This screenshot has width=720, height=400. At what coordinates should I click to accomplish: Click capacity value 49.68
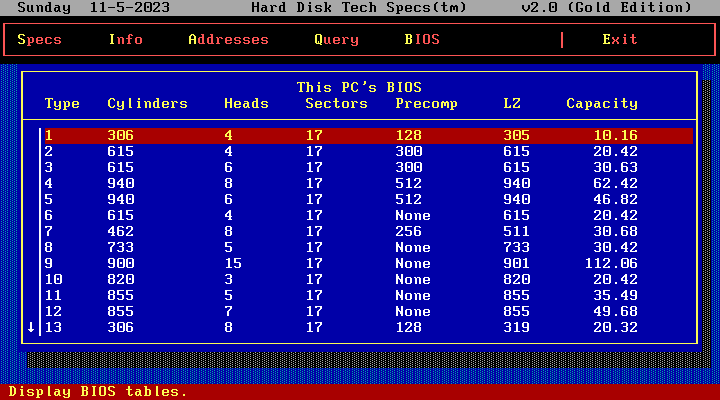click(x=615, y=311)
